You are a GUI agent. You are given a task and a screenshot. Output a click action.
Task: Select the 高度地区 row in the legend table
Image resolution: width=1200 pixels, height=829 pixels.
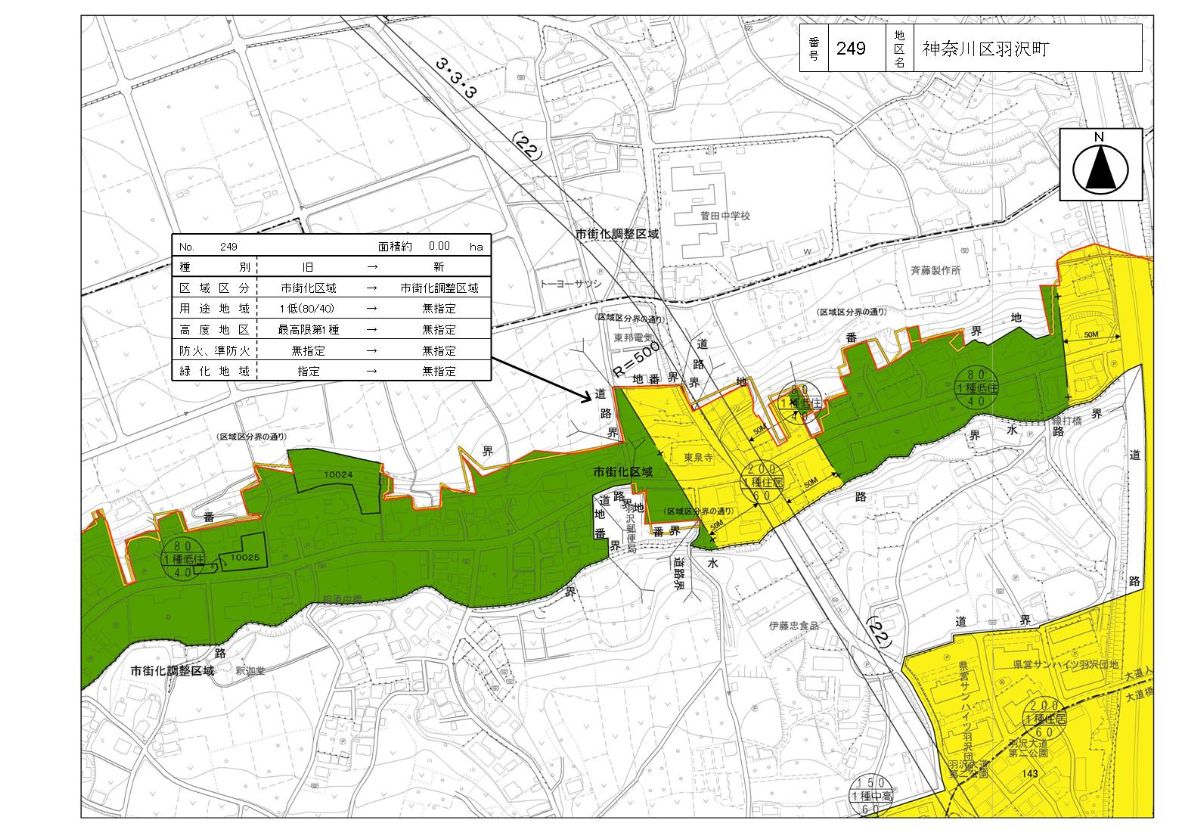click(x=331, y=329)
